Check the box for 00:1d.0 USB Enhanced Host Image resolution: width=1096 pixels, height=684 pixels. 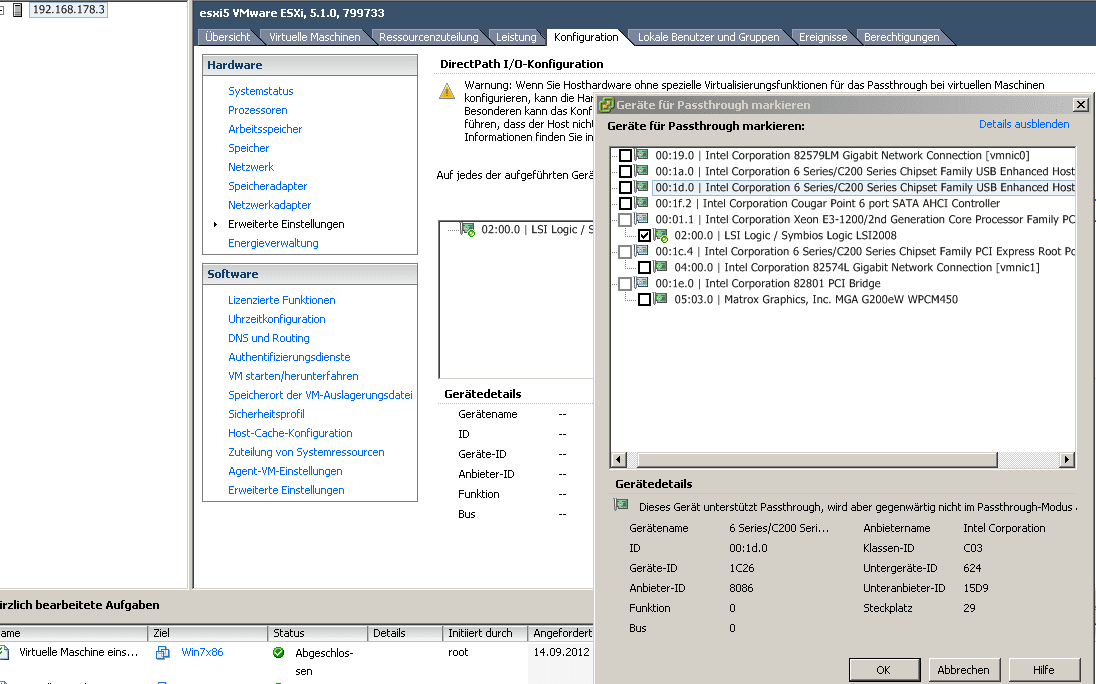(626, 187)
